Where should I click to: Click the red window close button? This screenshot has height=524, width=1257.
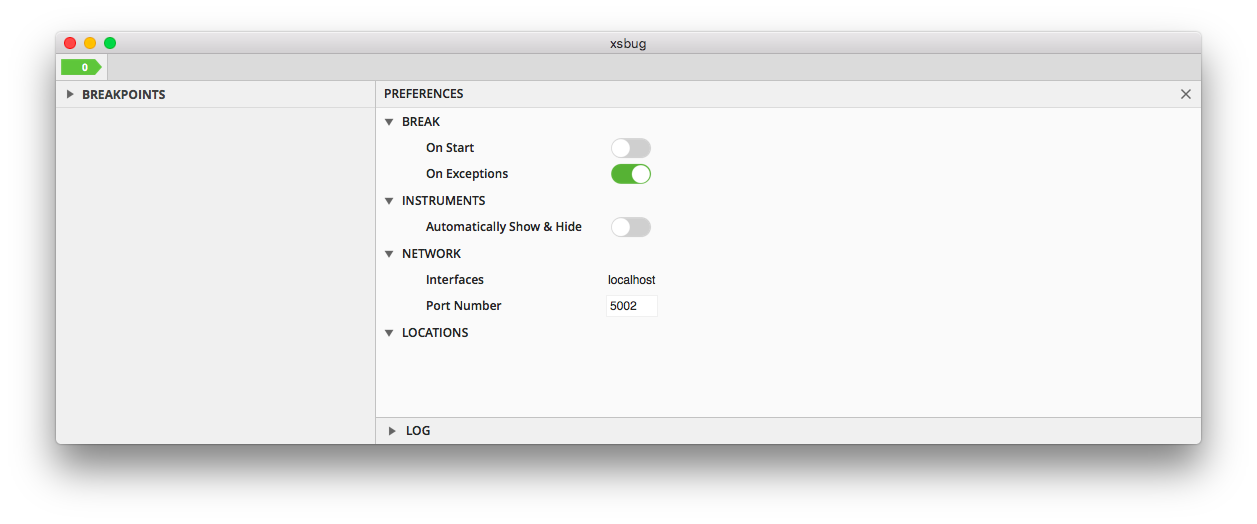(x=70, y=43)
